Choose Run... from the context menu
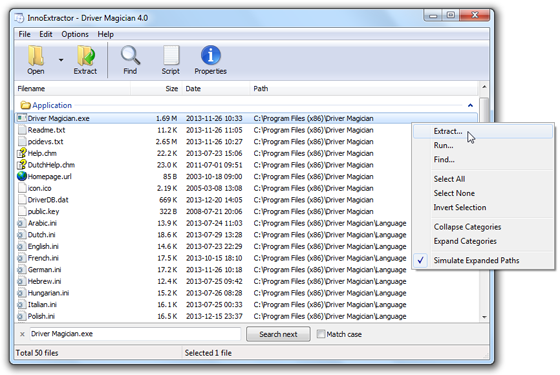Viewport: 560px width, 375px height. 483,145
